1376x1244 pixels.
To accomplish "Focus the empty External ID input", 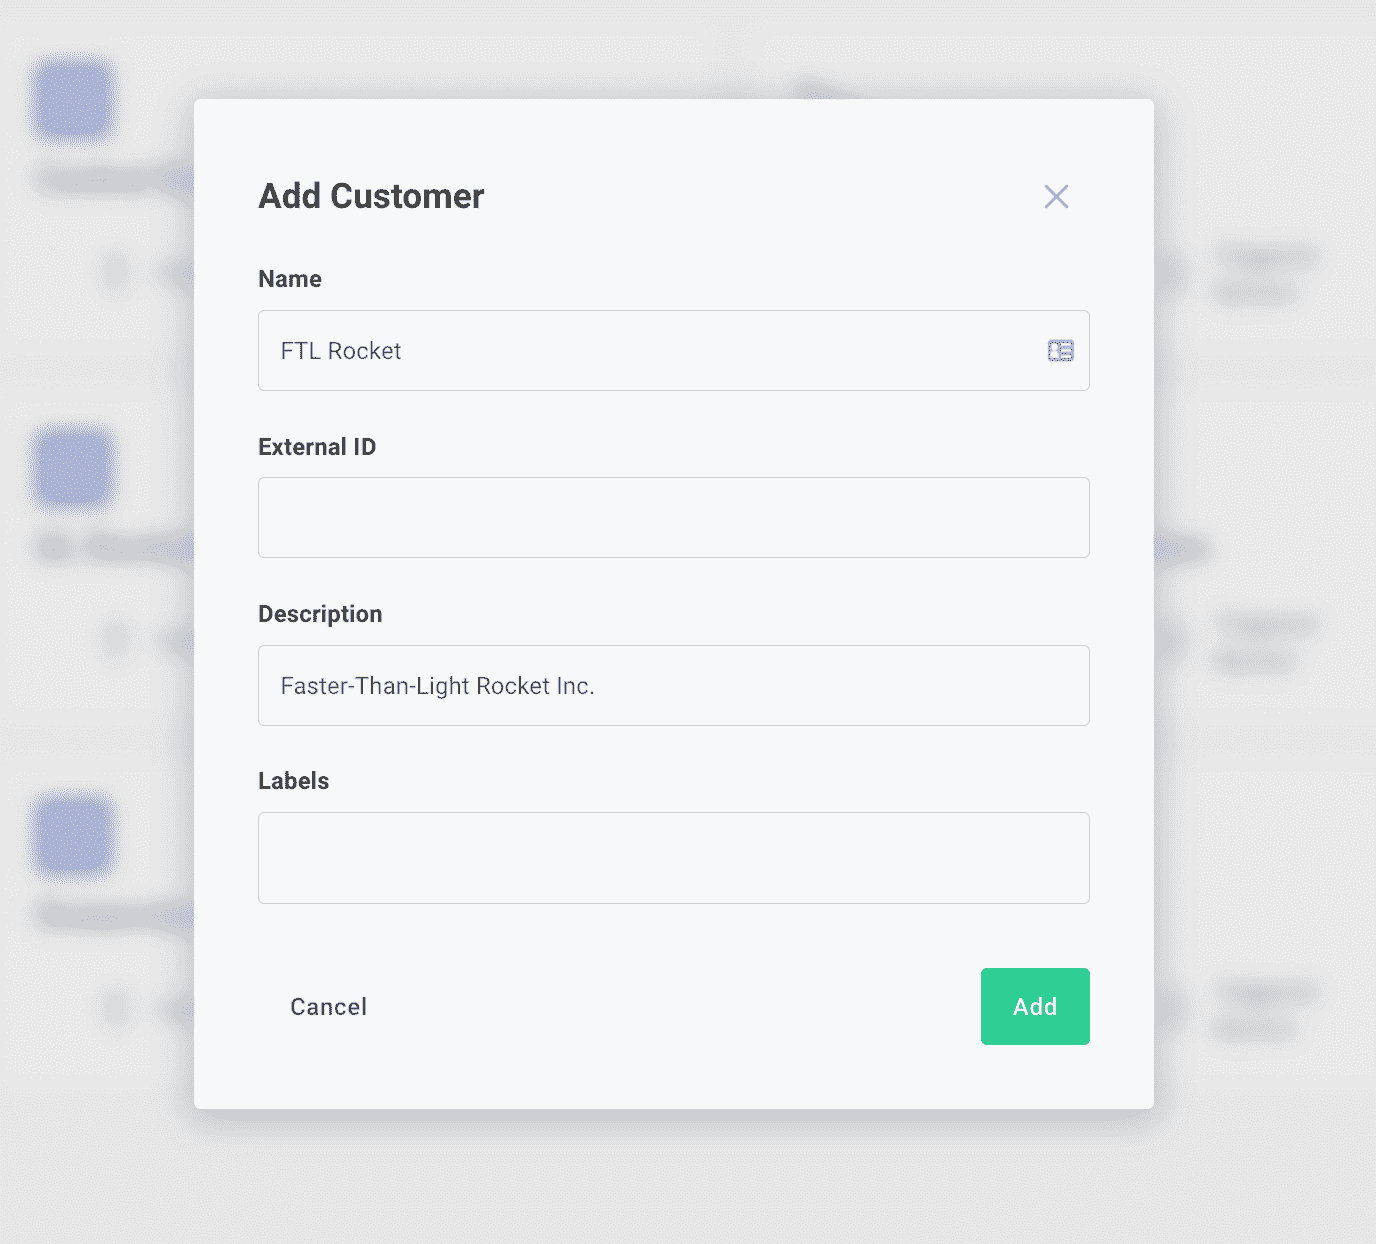I will [x=673, y=517].
